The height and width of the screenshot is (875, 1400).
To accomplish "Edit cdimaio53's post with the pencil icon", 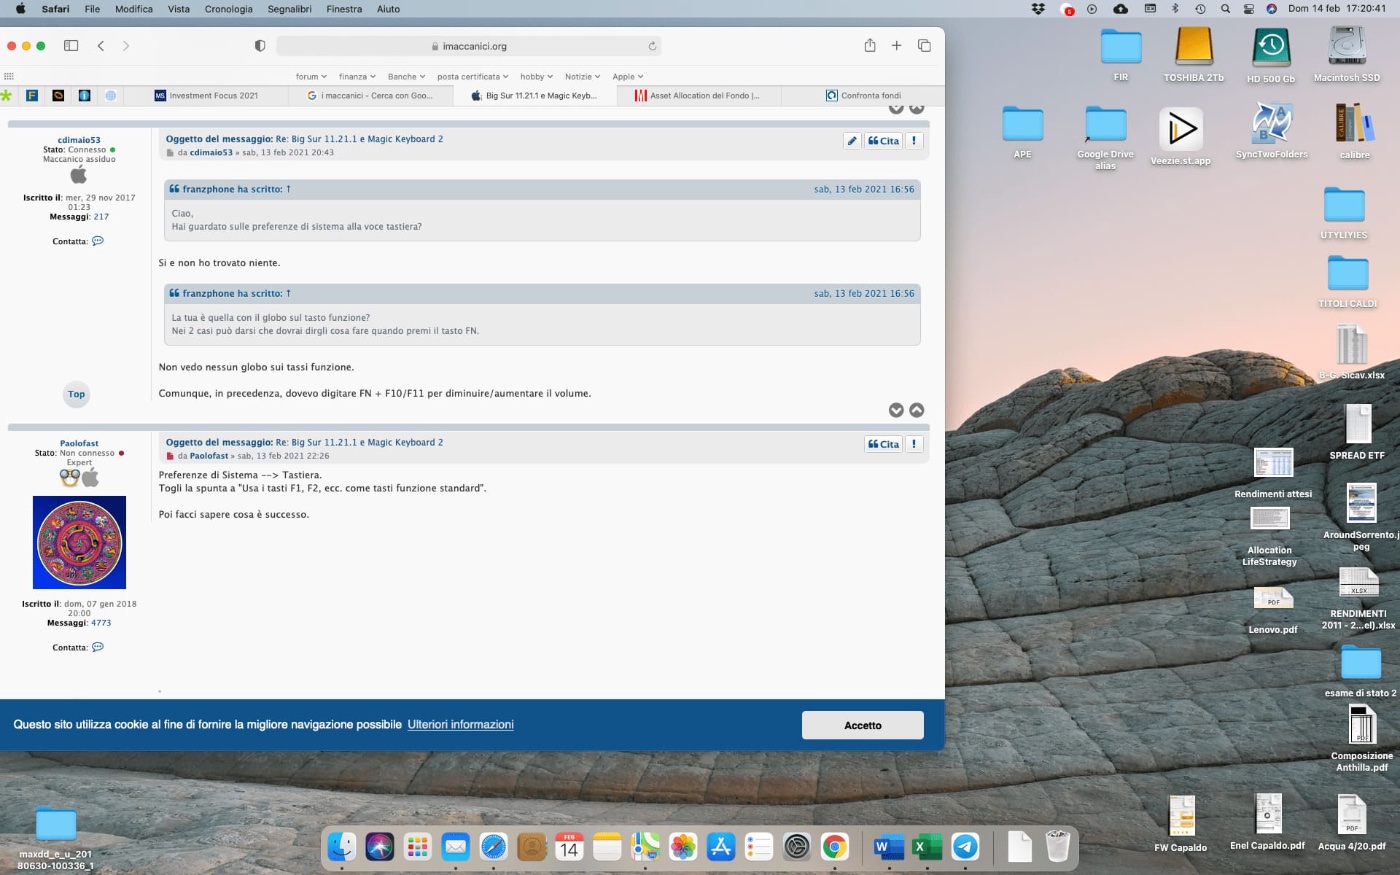I will pos(852,141).
